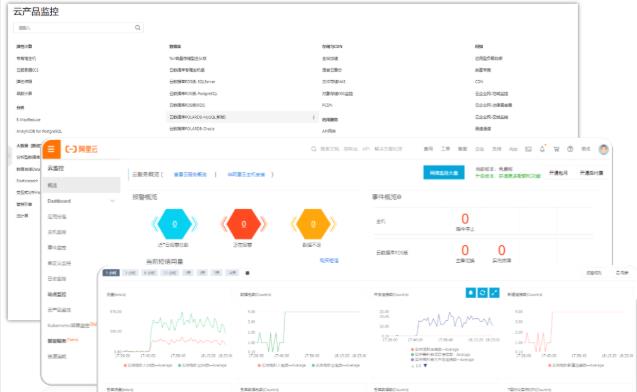Expand the Dashboard chevron in the left sidebar

click(113, 201)
